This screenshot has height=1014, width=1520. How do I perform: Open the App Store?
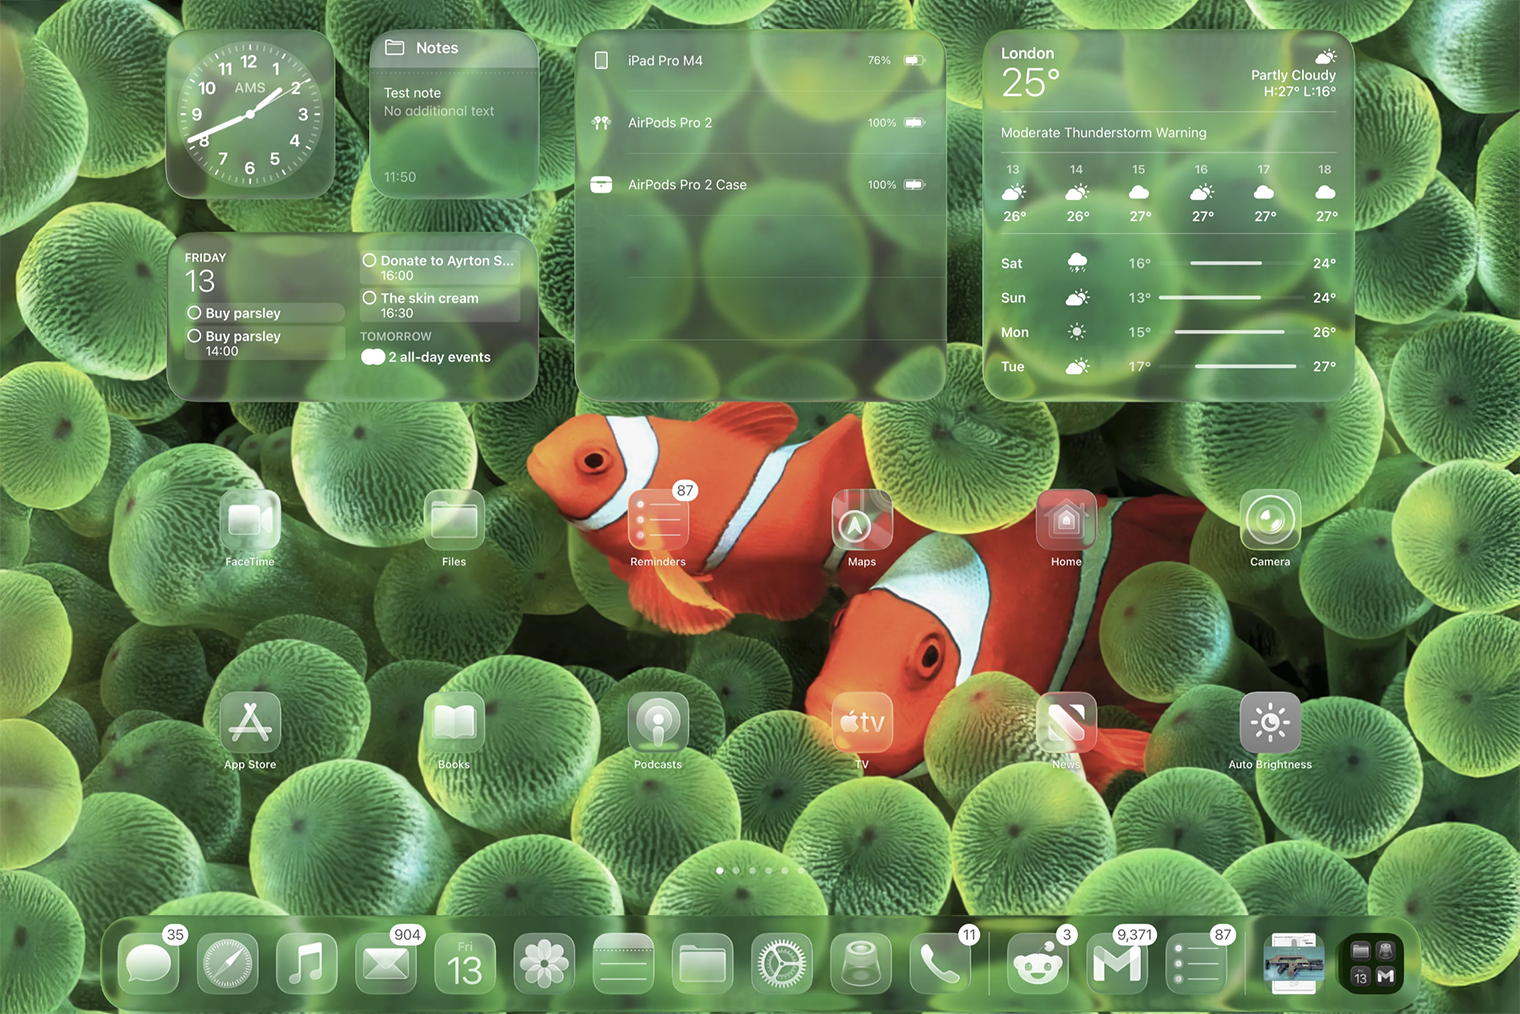tap(250, 722)
